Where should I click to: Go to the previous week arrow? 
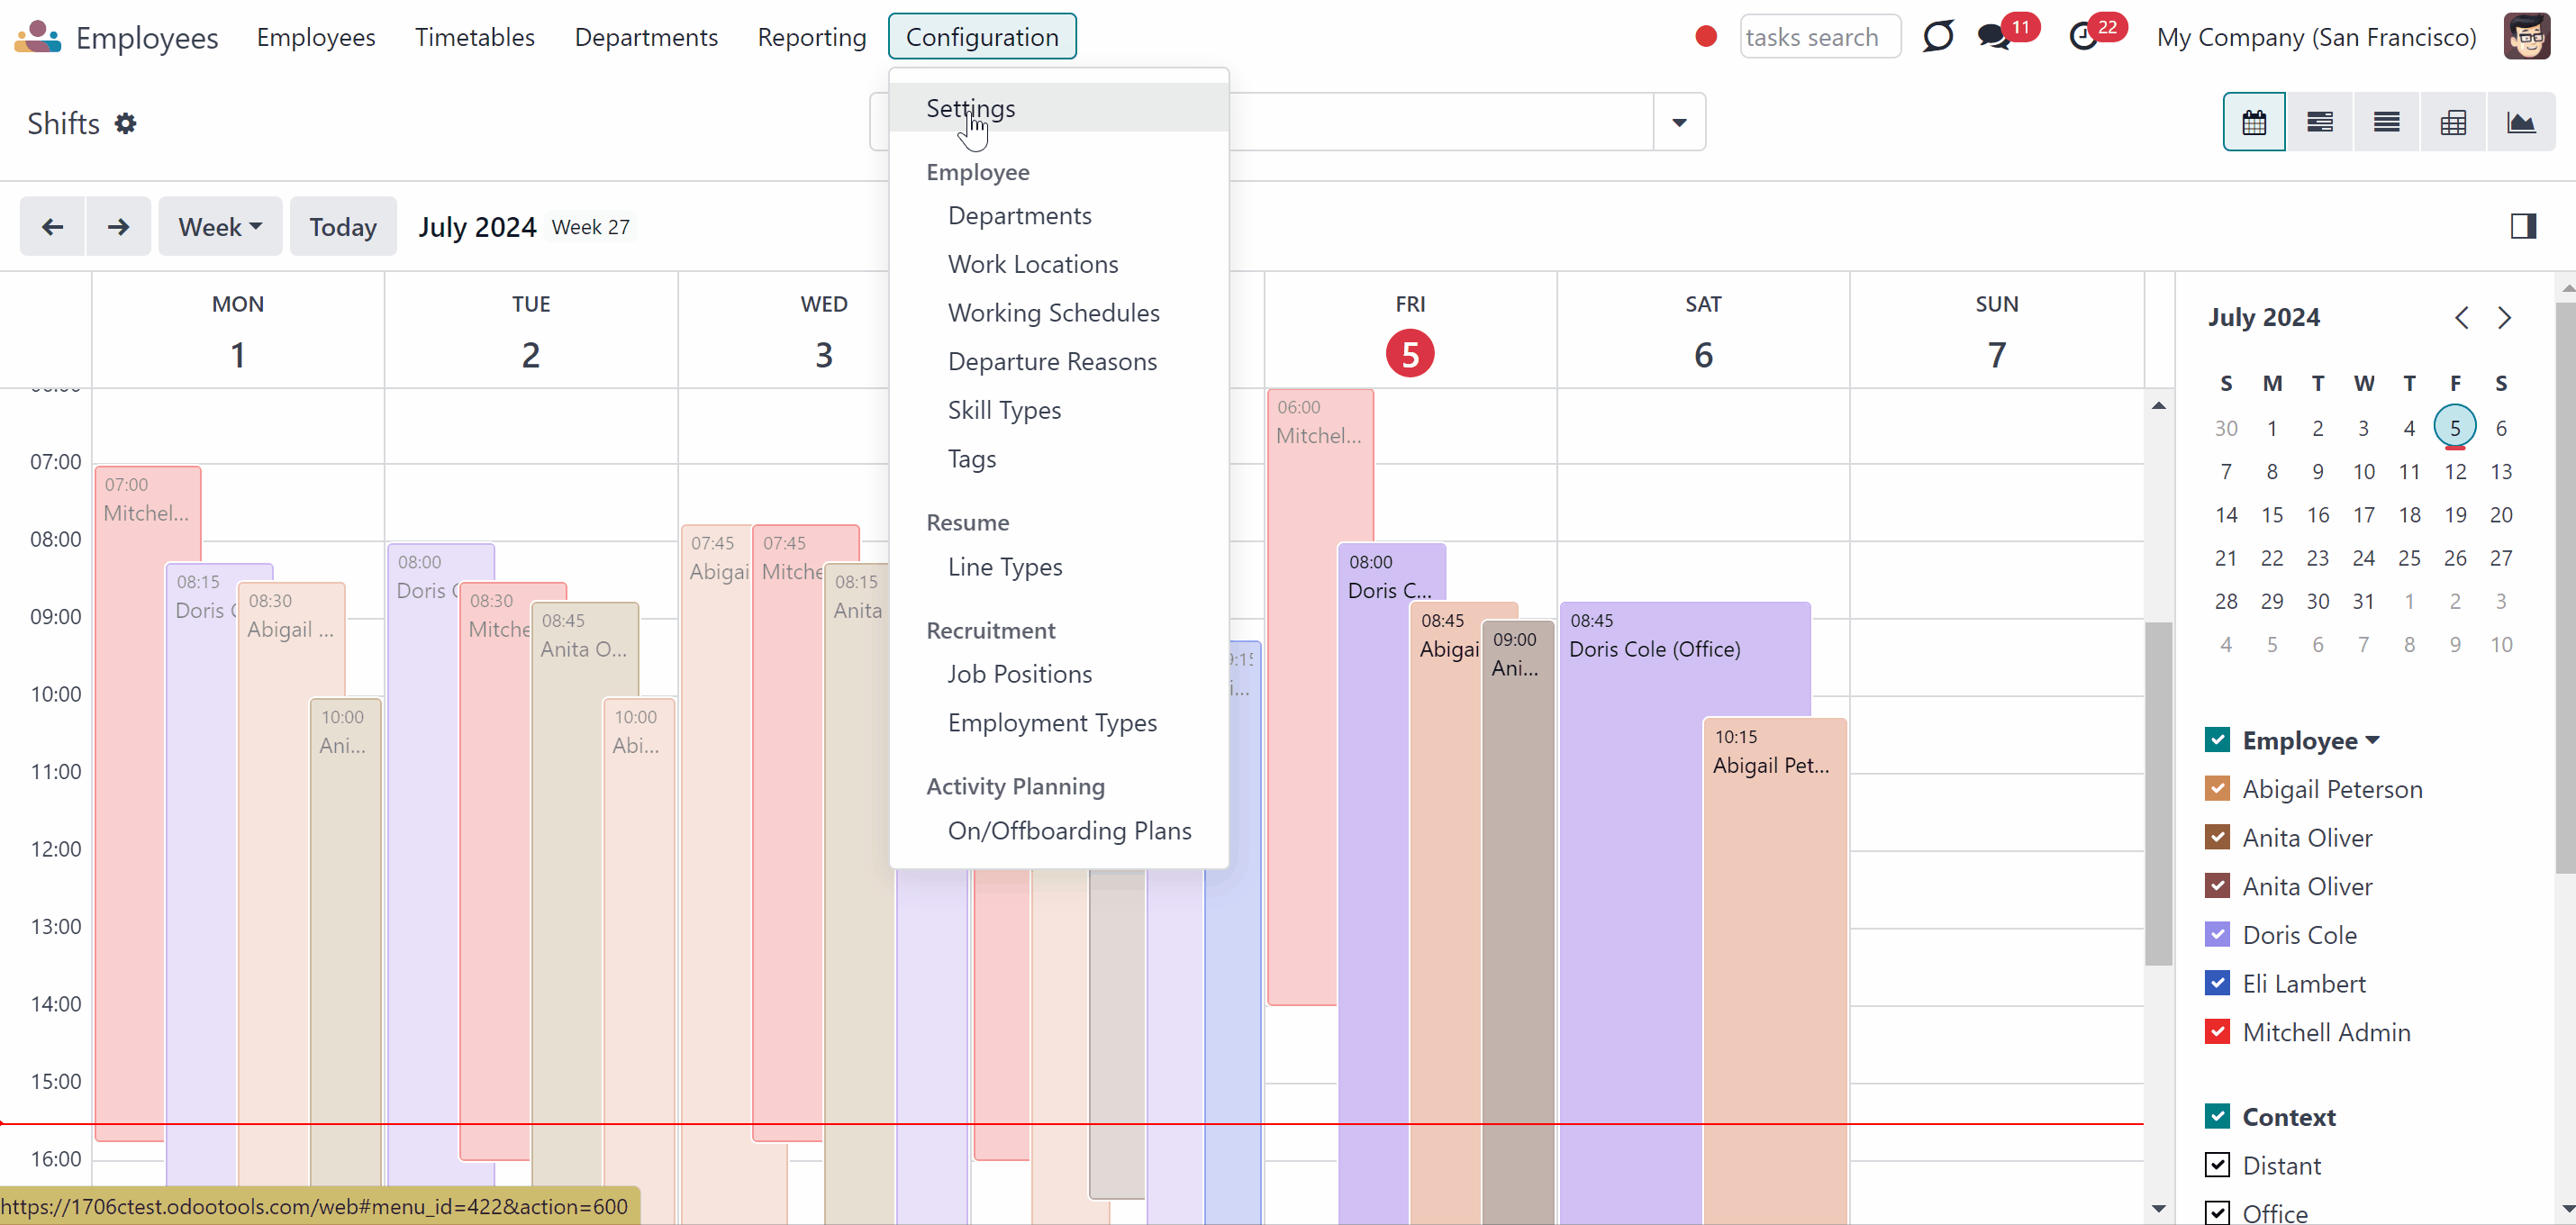point(52,226)
